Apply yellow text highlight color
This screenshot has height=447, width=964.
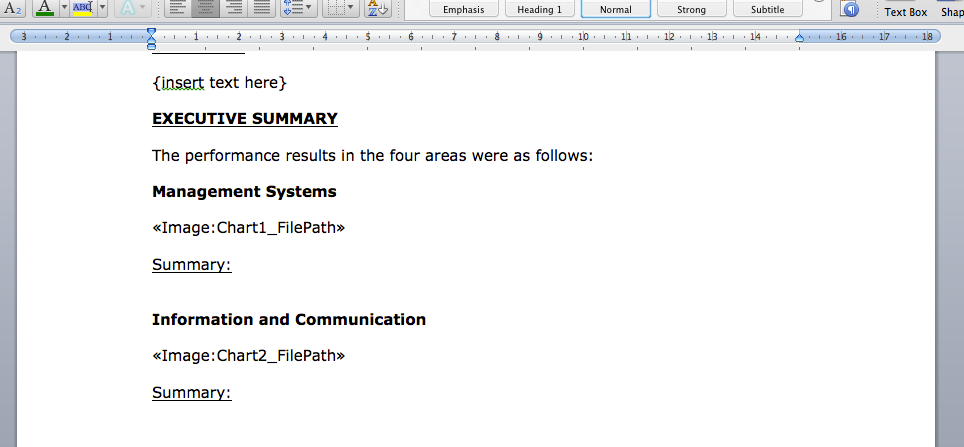tap(82, 8)
